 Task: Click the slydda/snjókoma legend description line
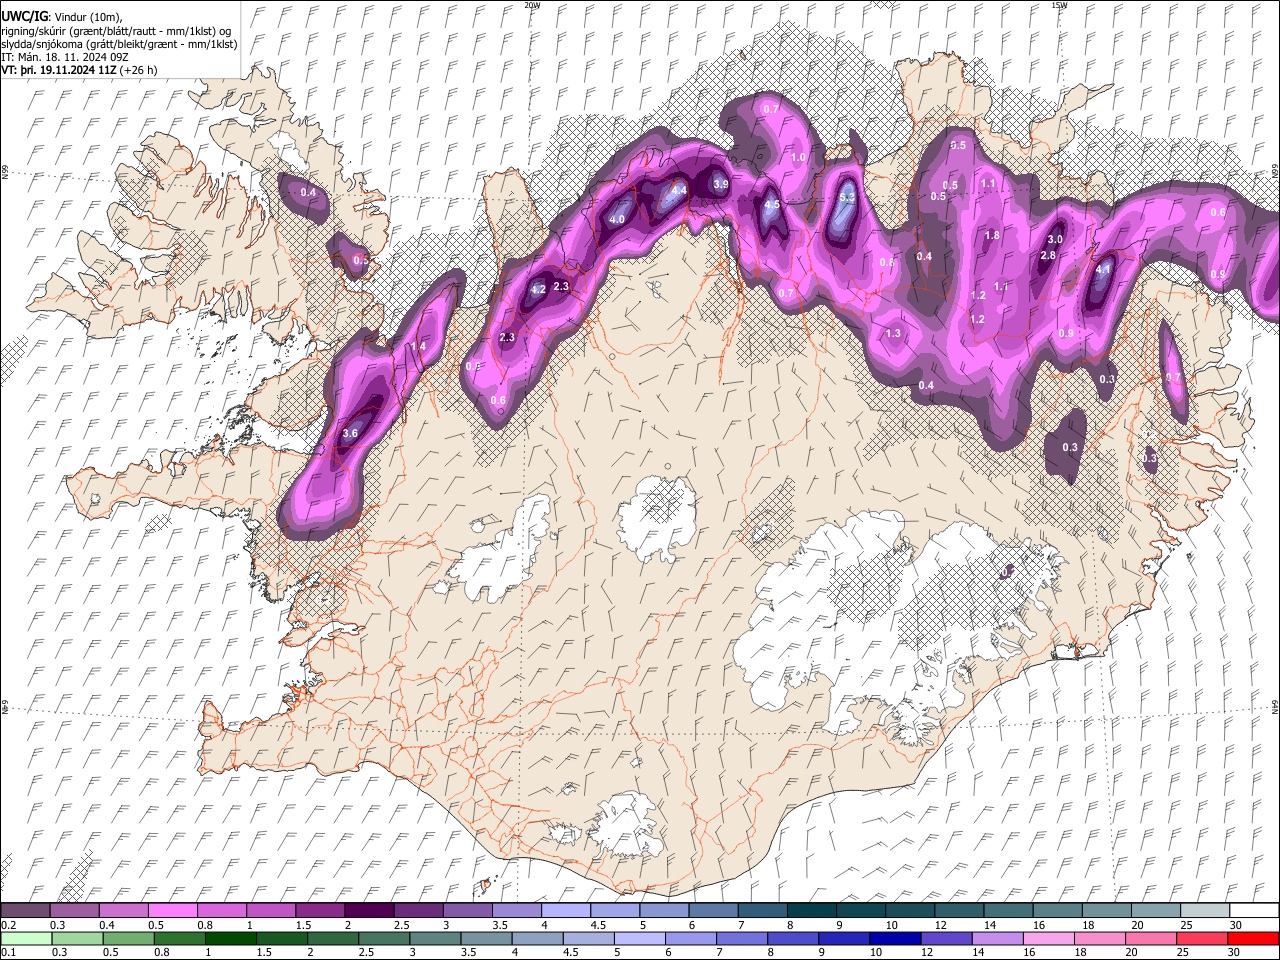pos(119,44)
